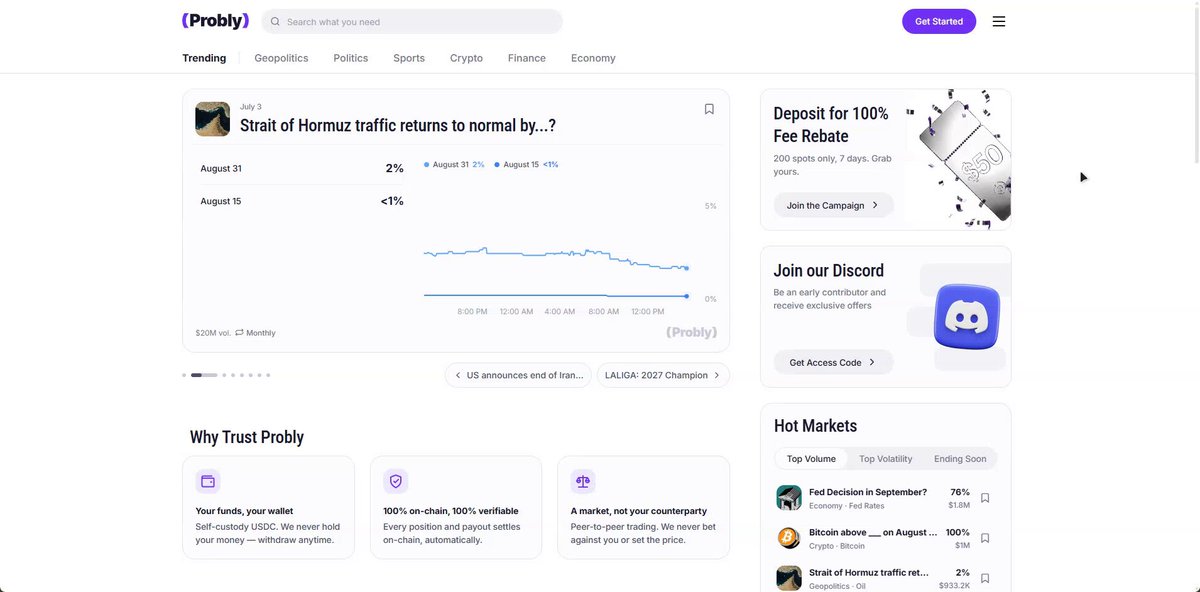Click the balance scale icon
The width and height of the screenshot is (1200, 592).
(583, 481)
